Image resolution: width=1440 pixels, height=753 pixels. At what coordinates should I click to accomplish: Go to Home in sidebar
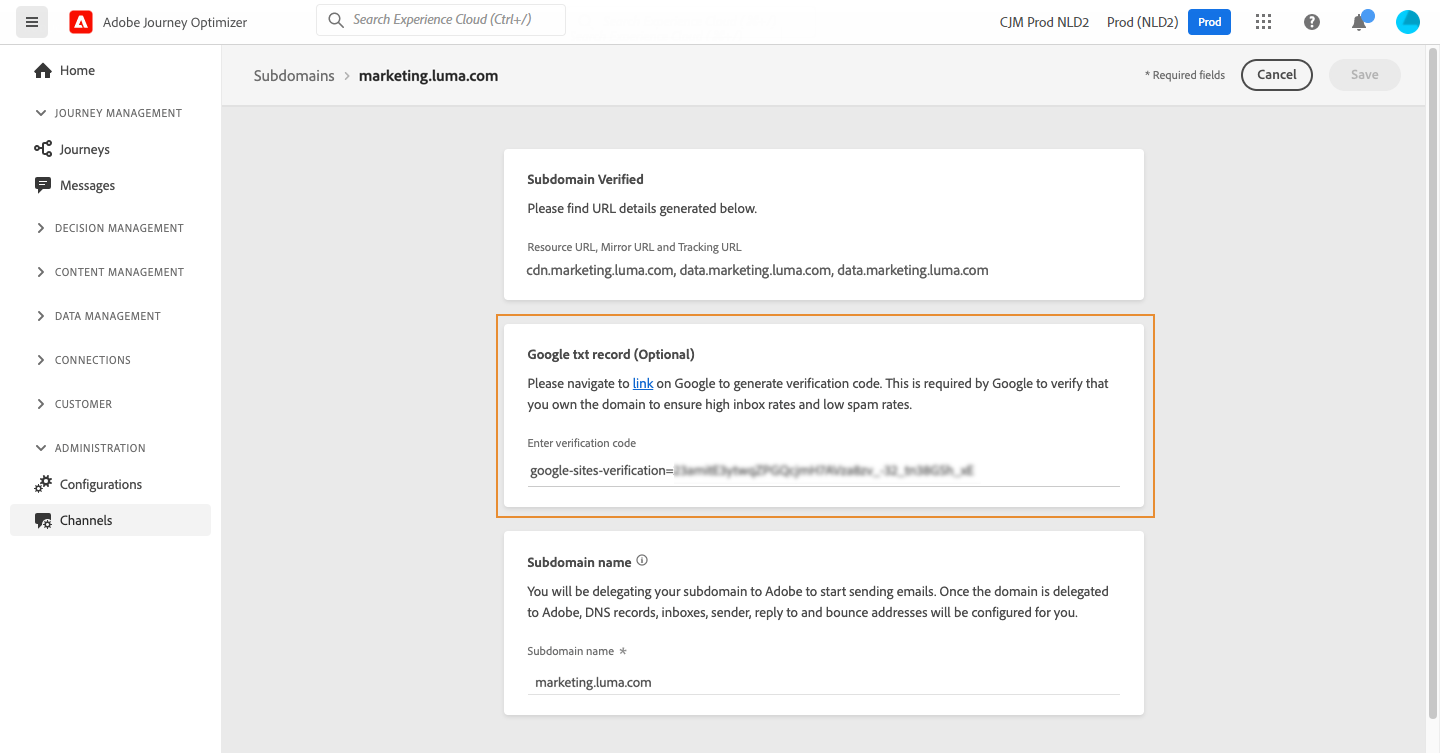click(x=77, y=70)
